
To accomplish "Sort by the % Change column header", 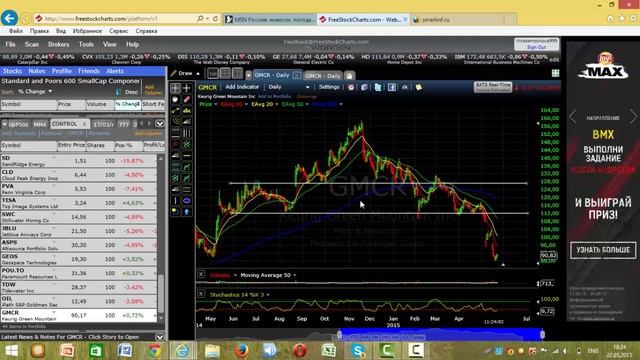I will coord(127,104).
